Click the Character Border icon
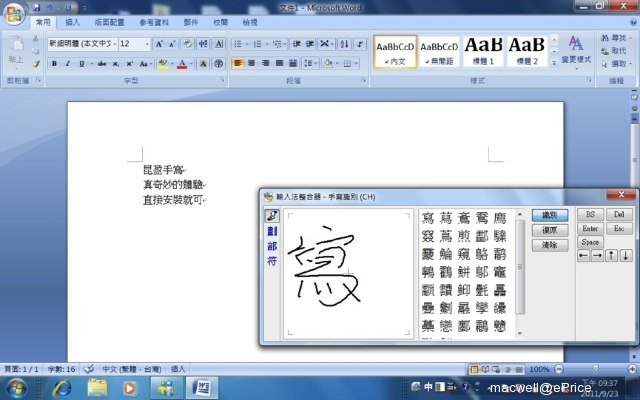 tap(219, 44)
